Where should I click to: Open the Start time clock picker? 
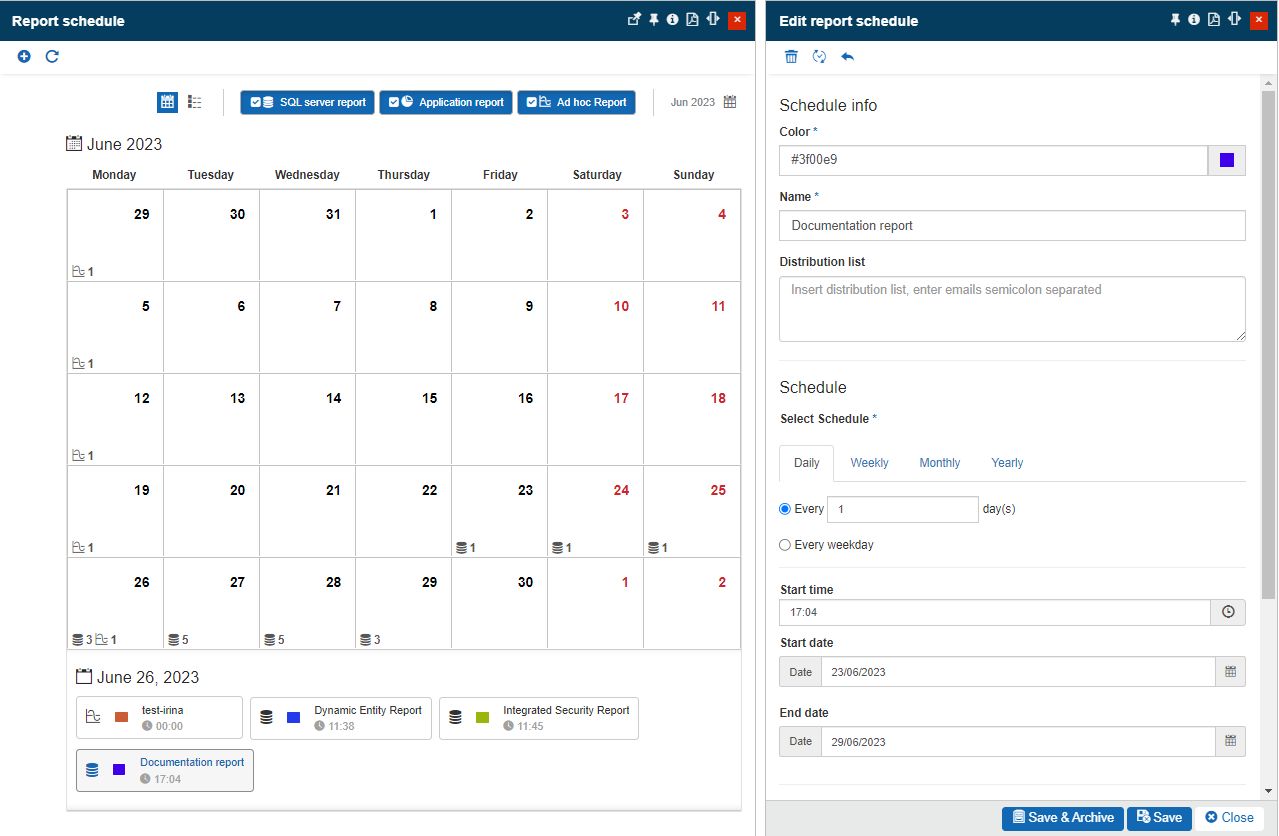[x=1228, y=612]
